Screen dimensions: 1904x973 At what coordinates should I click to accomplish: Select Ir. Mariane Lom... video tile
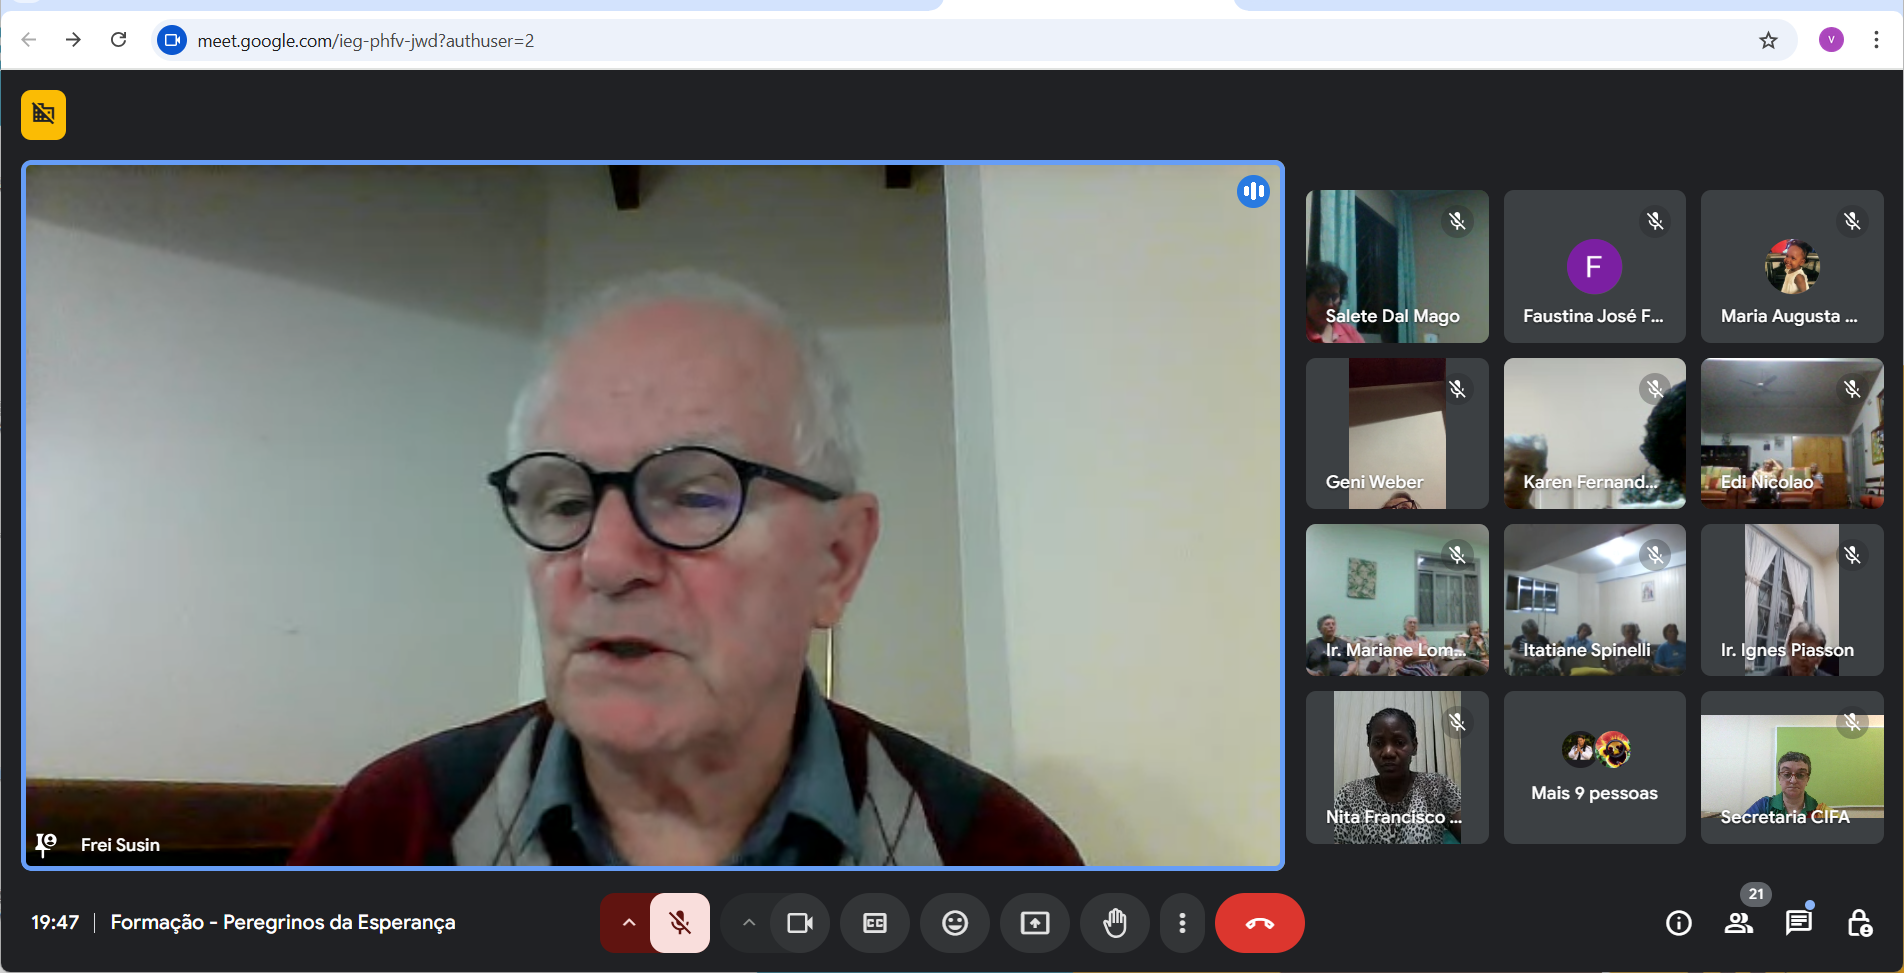tap(1397, 600)
